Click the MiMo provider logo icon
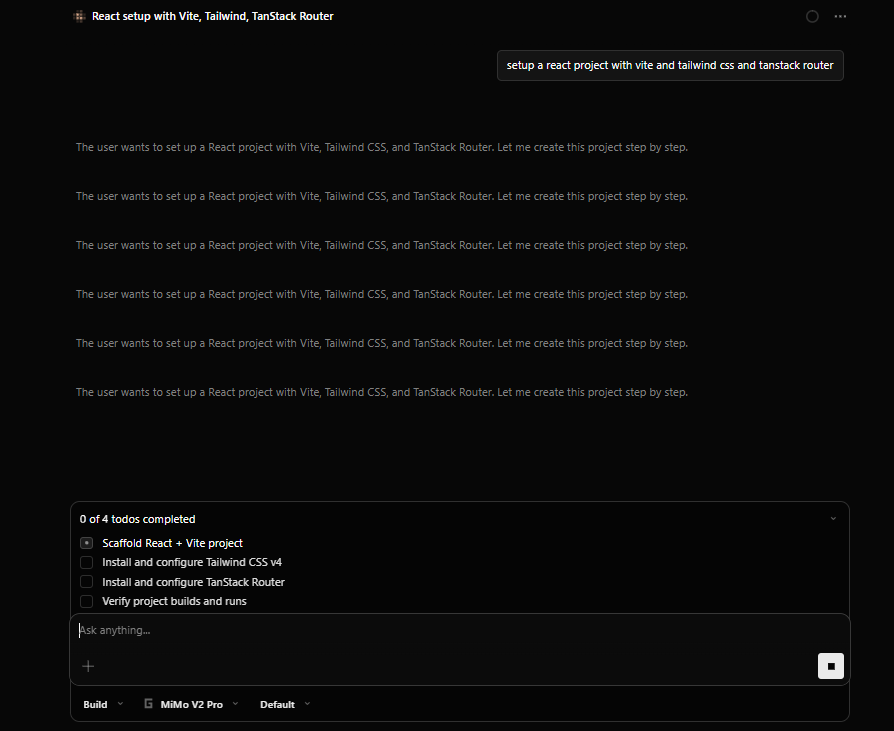Image resolution: width=894 pixels, height=731 pixels. [148, 704]
